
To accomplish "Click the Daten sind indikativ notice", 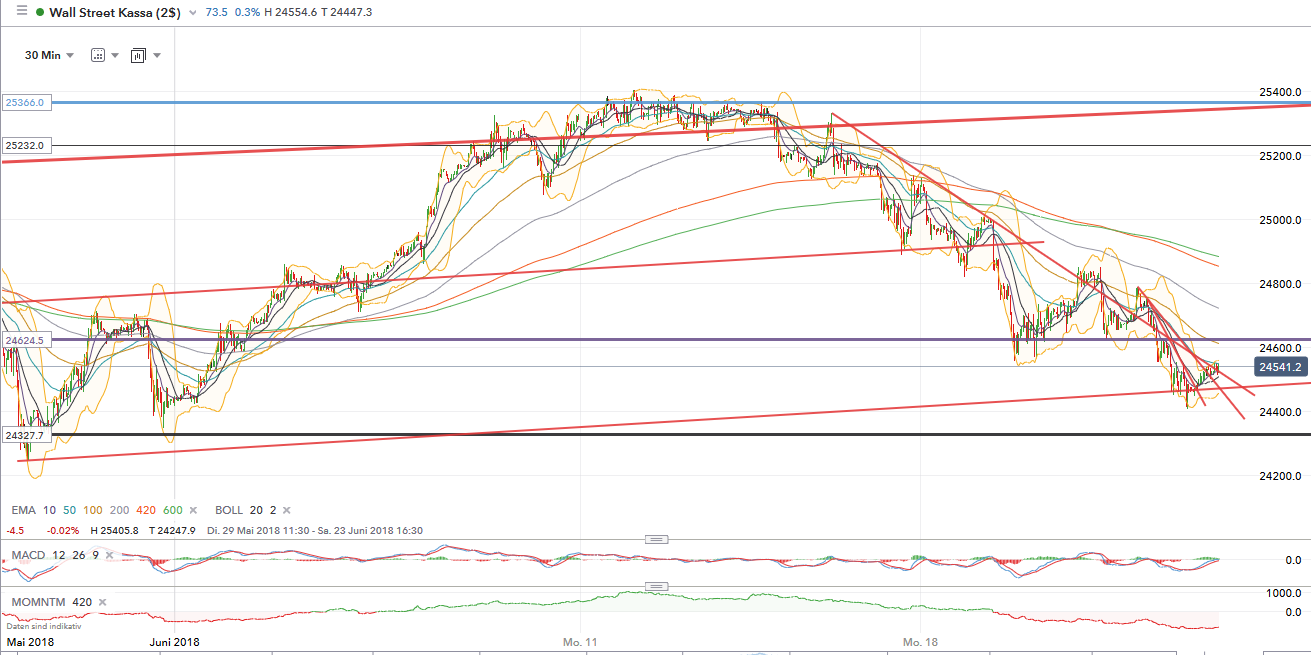I will click(x=43, y=625).
